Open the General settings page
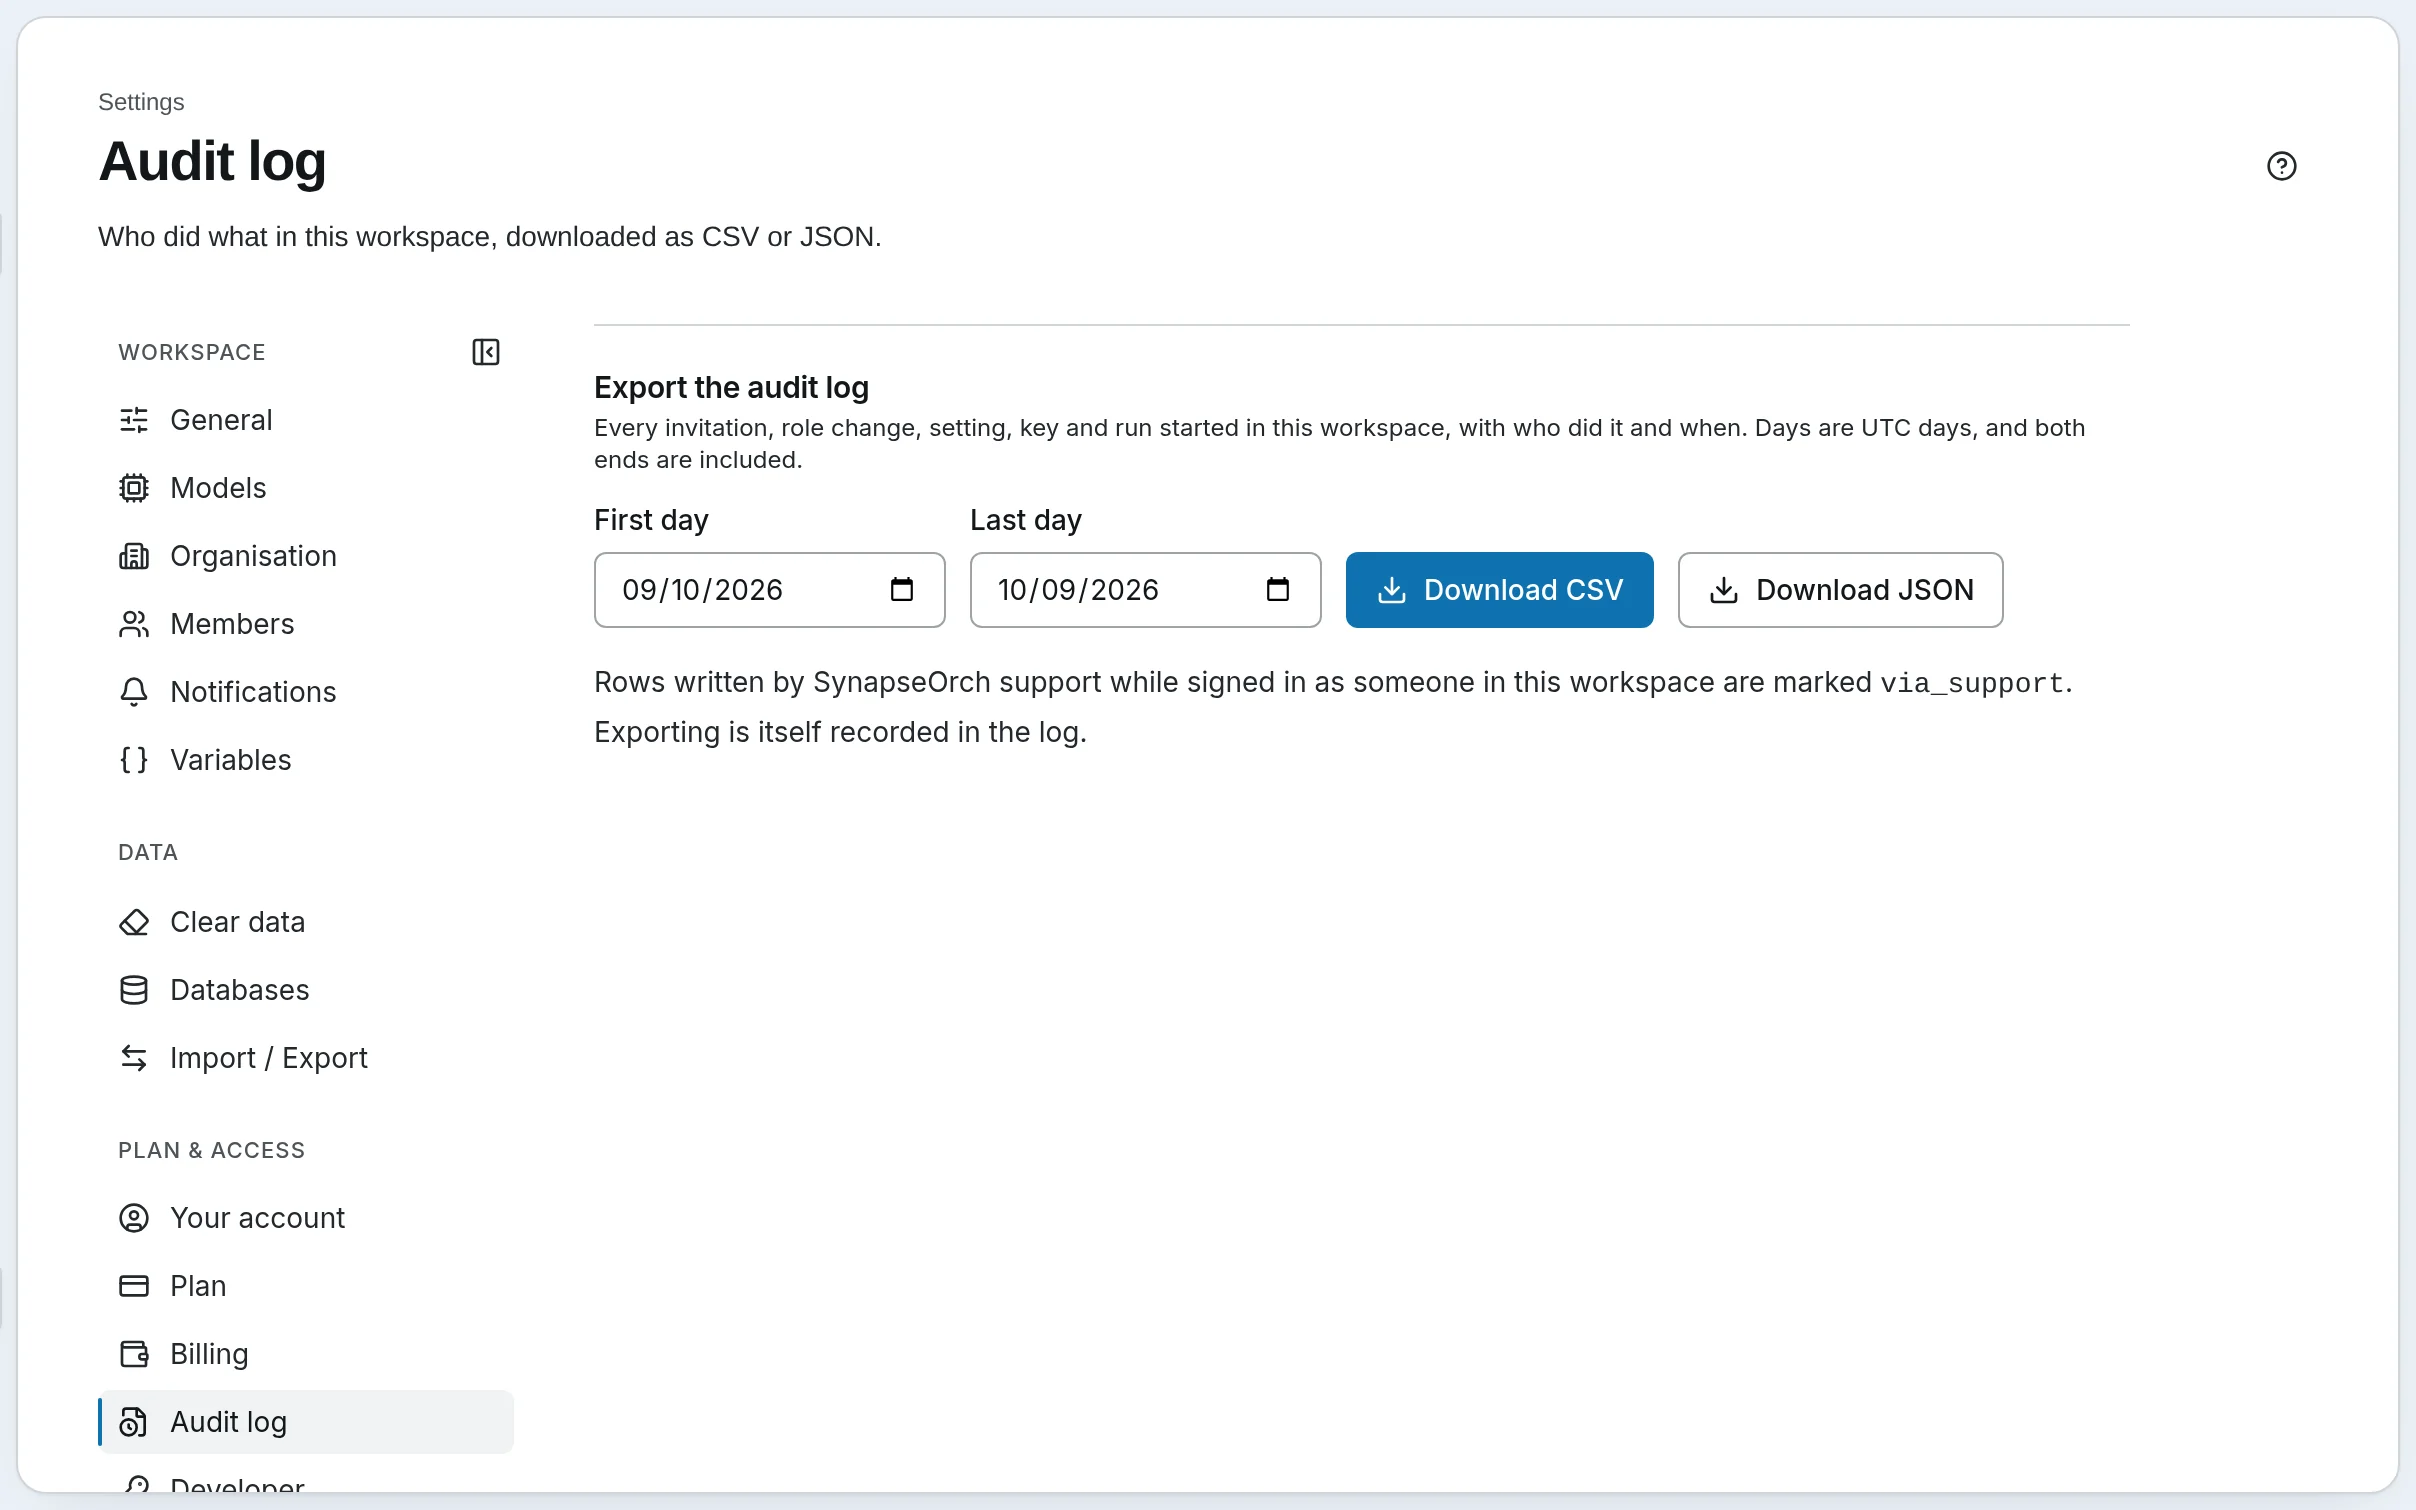Screen dimensions: 2416x1510 306,420
